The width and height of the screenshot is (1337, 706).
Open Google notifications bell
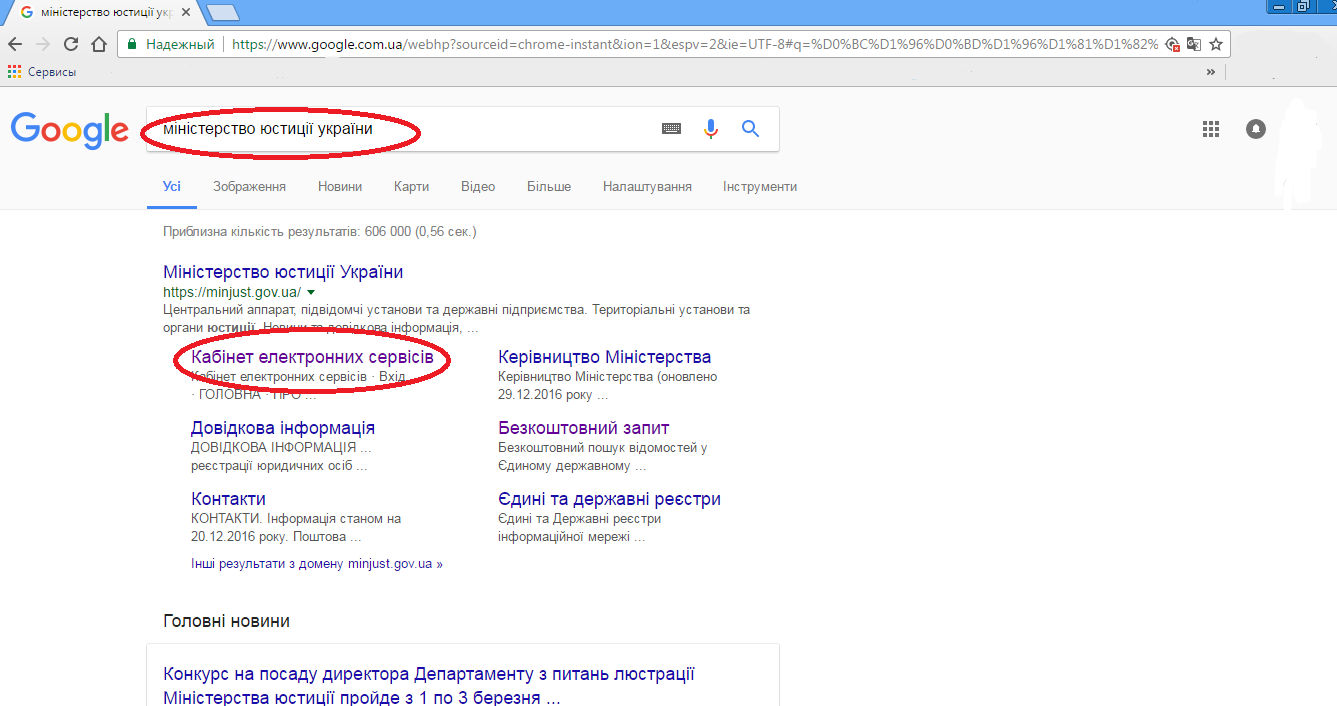1256,129
